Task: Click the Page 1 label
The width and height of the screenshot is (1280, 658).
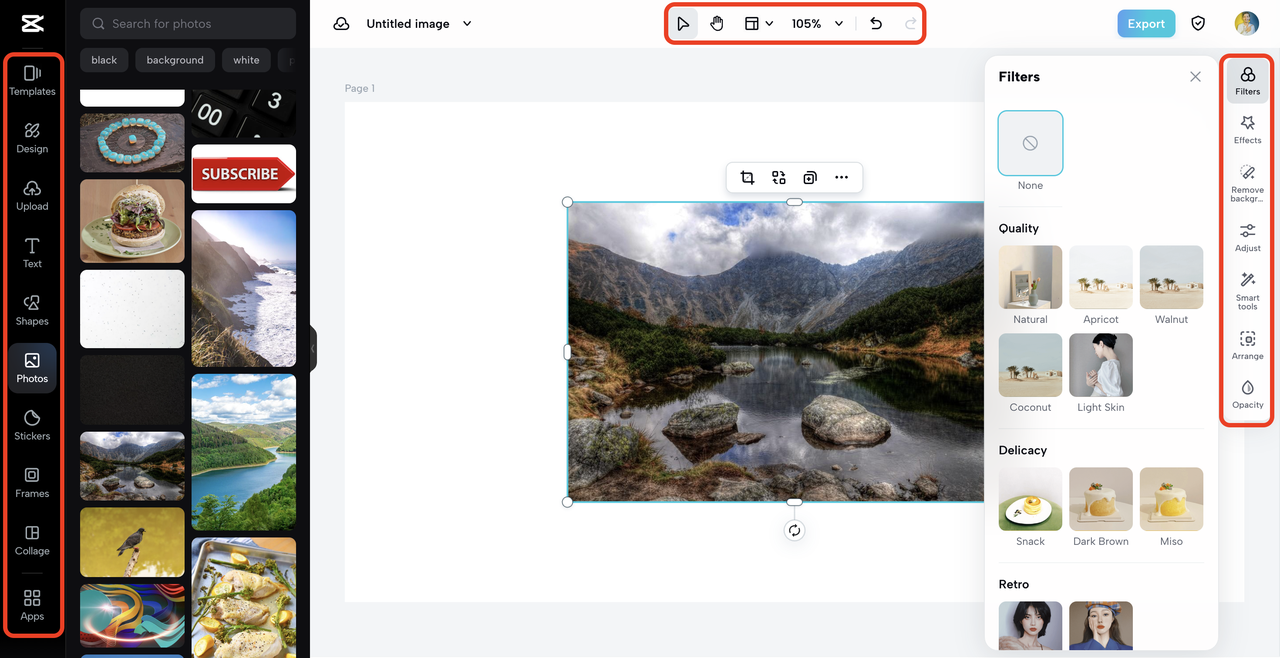Action: coord(360,88)
